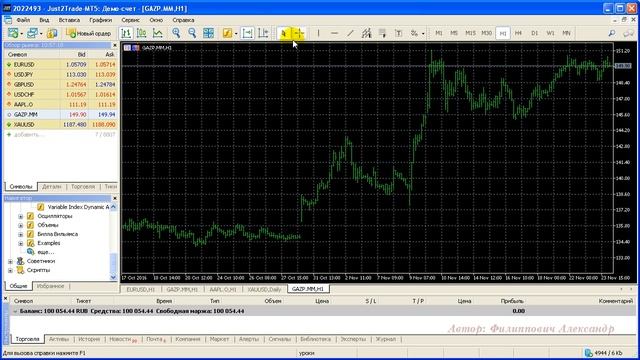
Task: Switch chart to Japanese candlesticks mode
Action: (142, 33)
